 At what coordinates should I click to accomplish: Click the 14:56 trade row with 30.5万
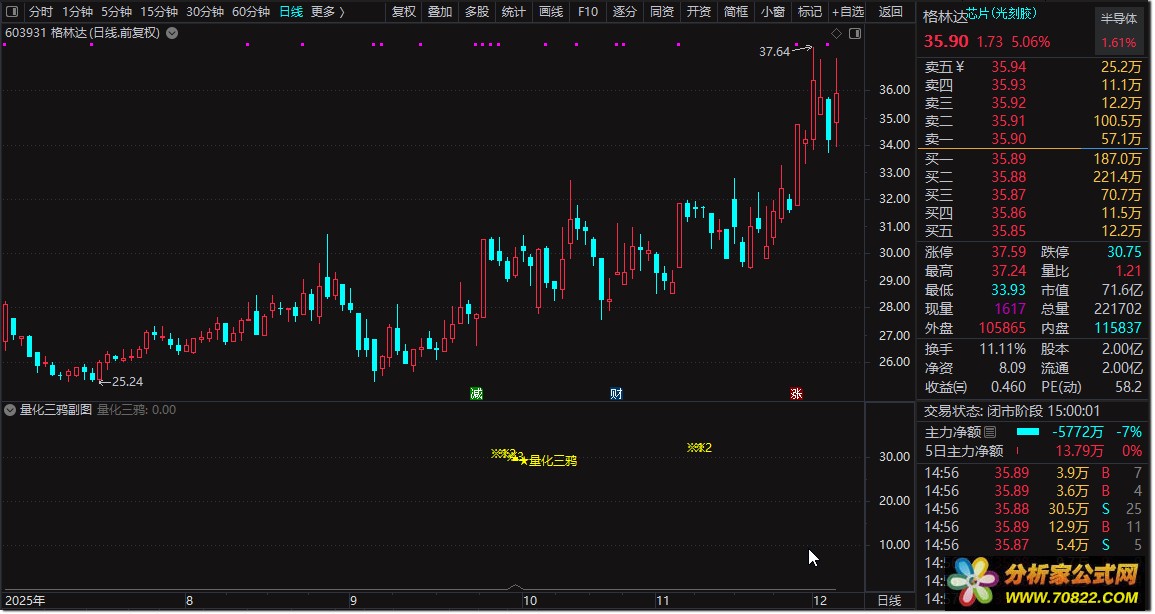pos(1033,509)
